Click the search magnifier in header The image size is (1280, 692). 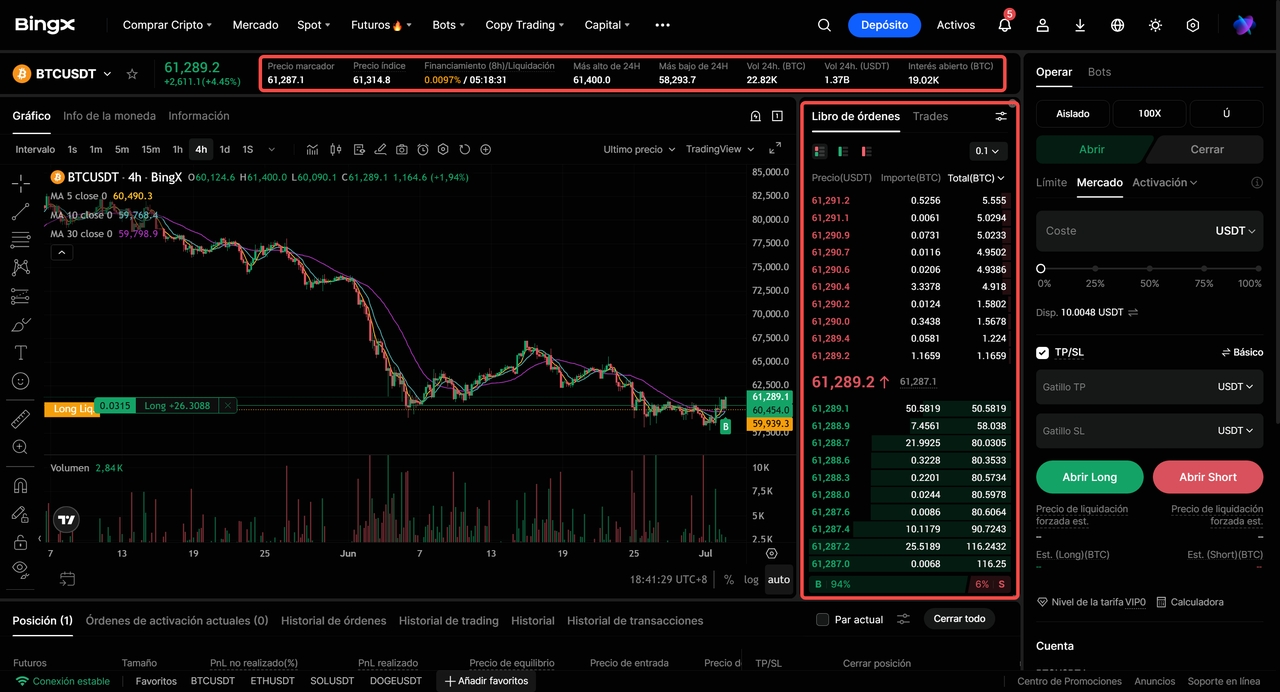click(x=824, y=25)
